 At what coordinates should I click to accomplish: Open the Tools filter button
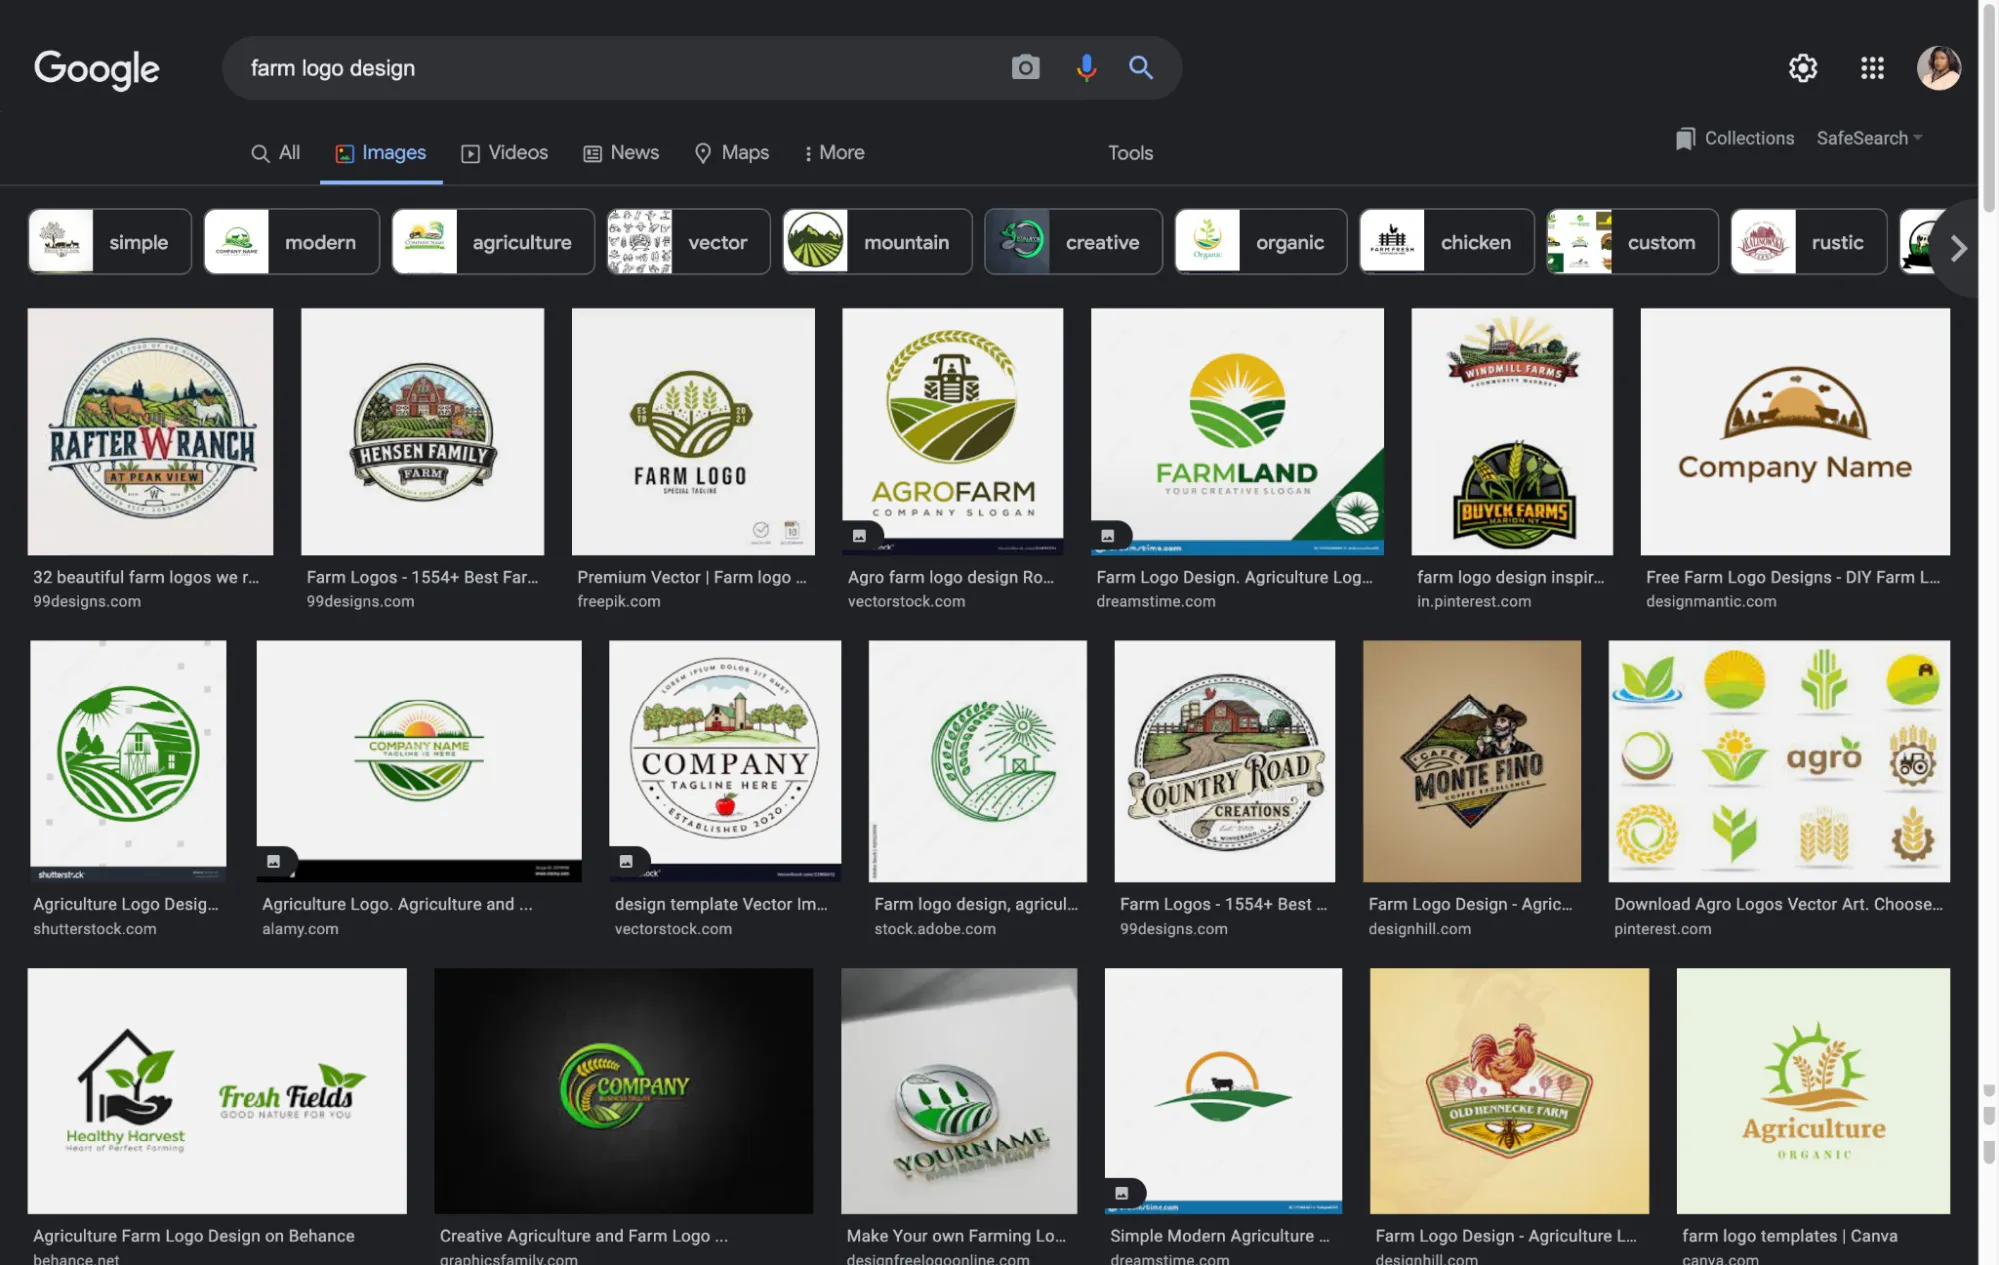(x=1130, y=153)
